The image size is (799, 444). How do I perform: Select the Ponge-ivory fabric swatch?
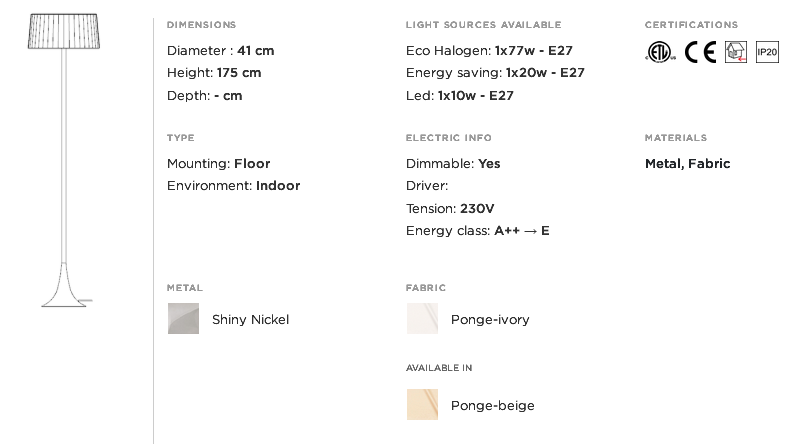click(x=422, y=319)
